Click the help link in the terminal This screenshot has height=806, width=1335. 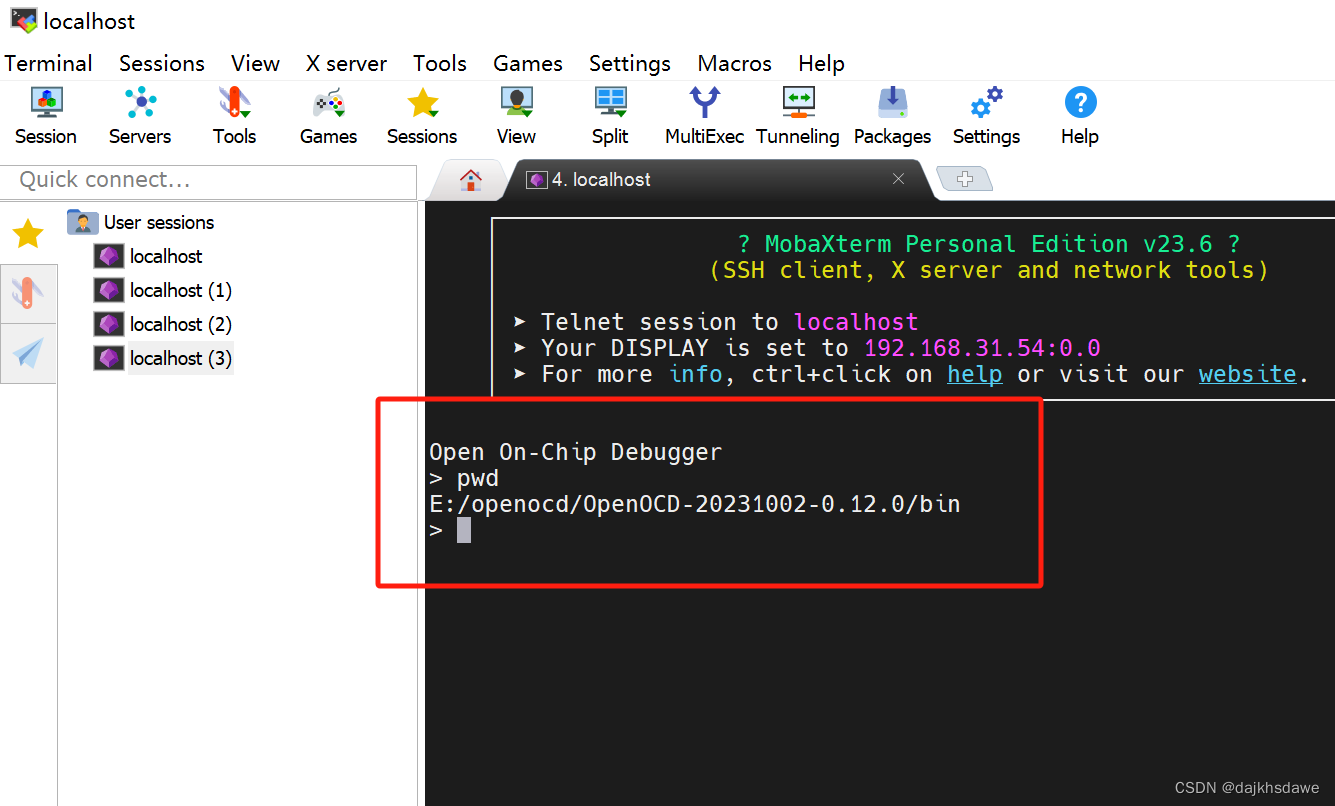[974, 374]
